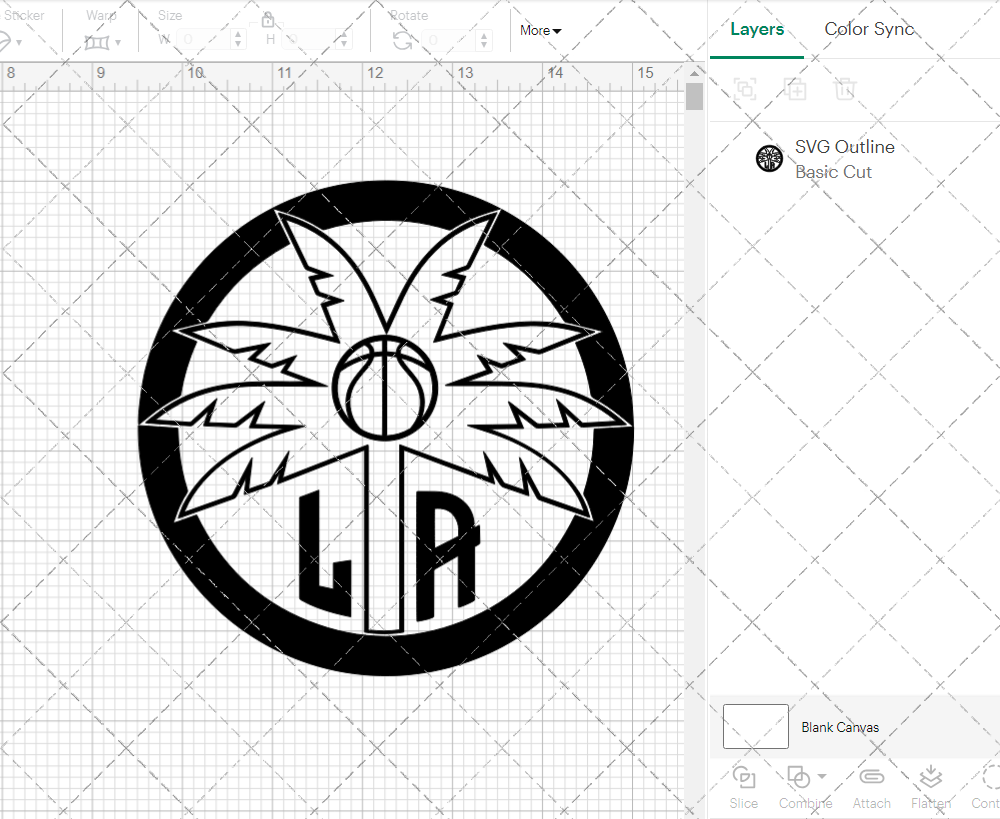Click the Blank Canvas white color swatch
The image size is (1000, 819).
pos(755,727)
